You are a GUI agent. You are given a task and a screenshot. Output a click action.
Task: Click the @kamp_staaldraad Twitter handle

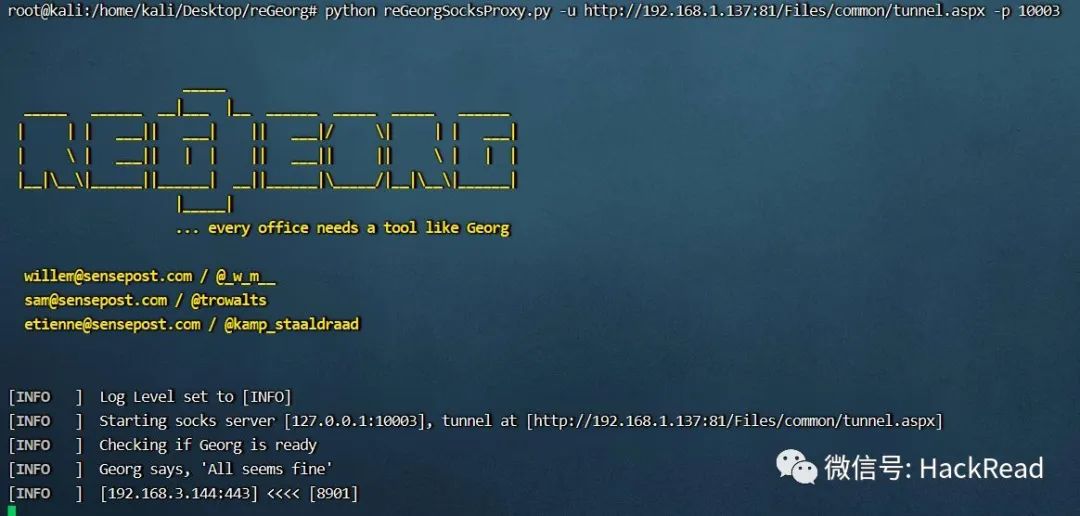[292, 324]
